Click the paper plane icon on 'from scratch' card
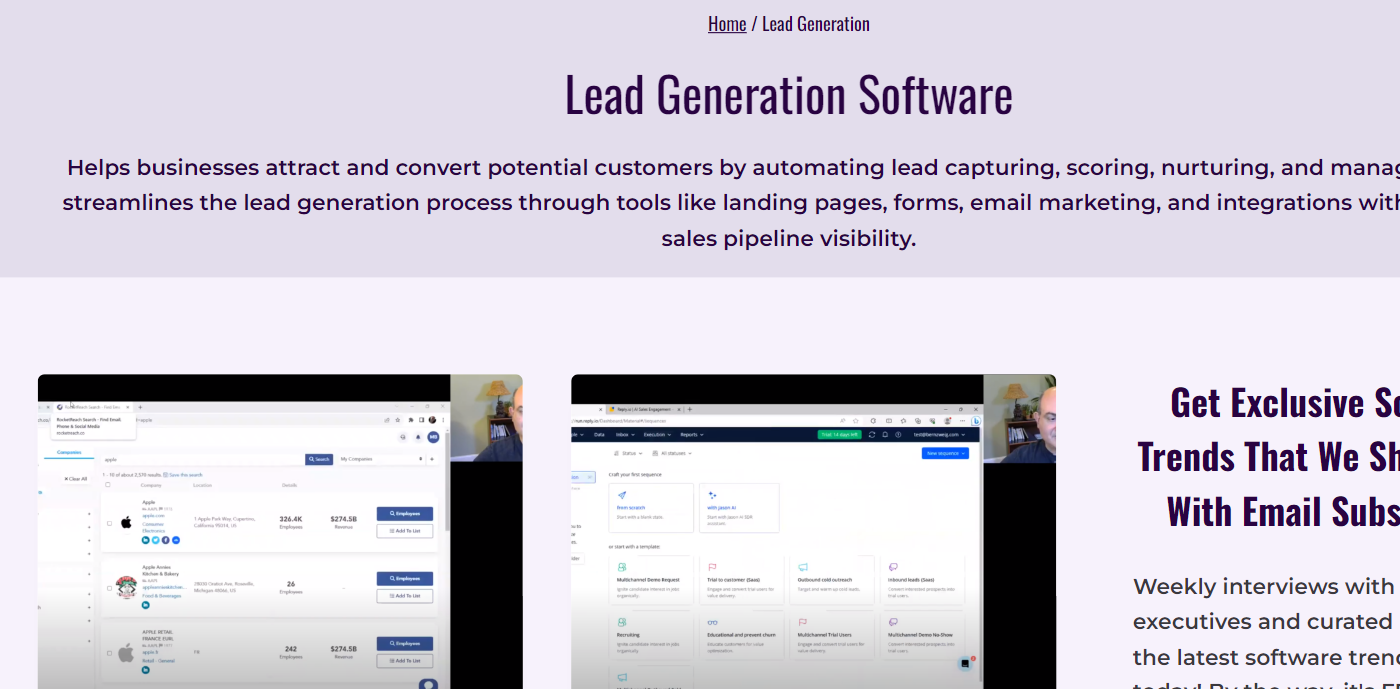The height and width of the screenshot is (689, 1400). (622, 495)
